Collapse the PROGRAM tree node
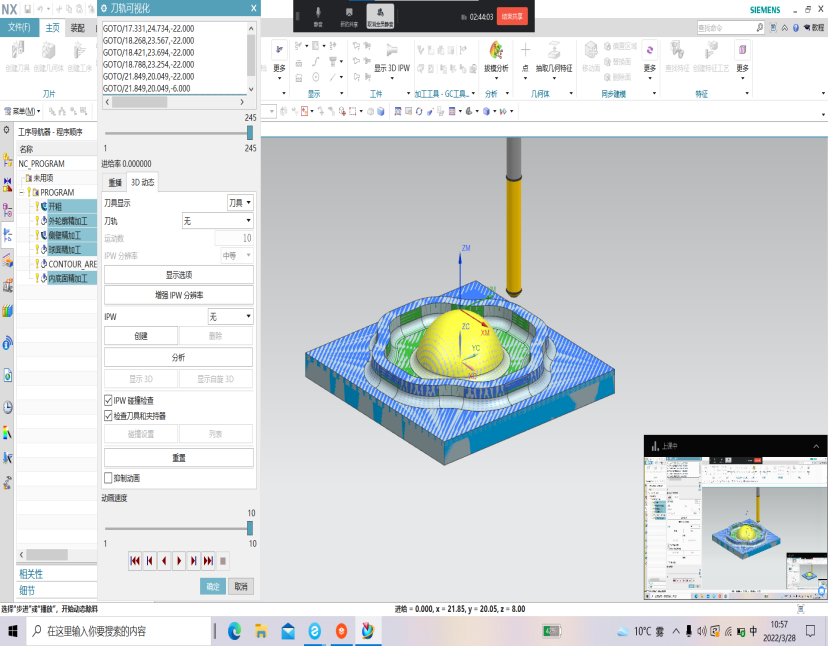The image size is (829, 646). click(x=22, y=192)
